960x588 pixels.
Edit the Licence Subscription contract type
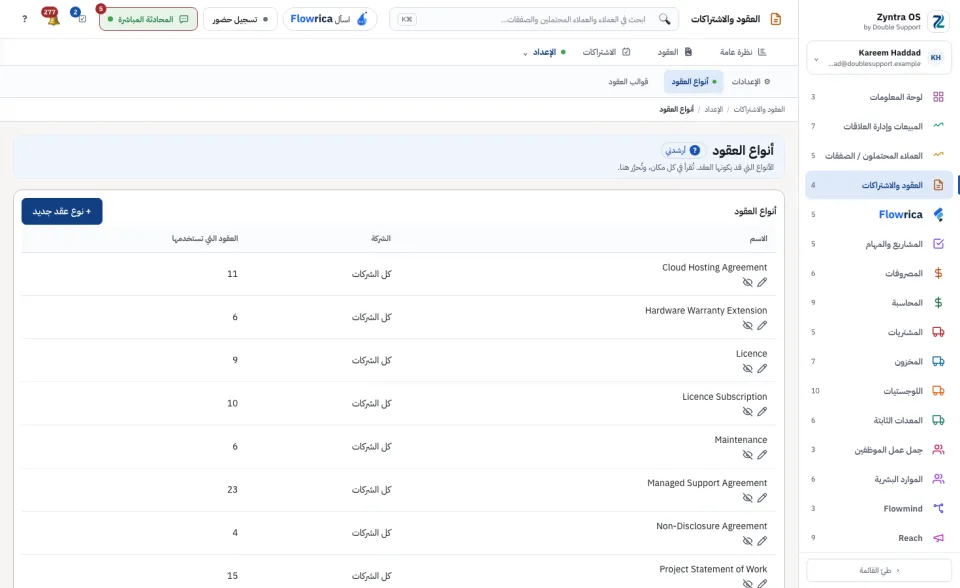coord(762,412)
